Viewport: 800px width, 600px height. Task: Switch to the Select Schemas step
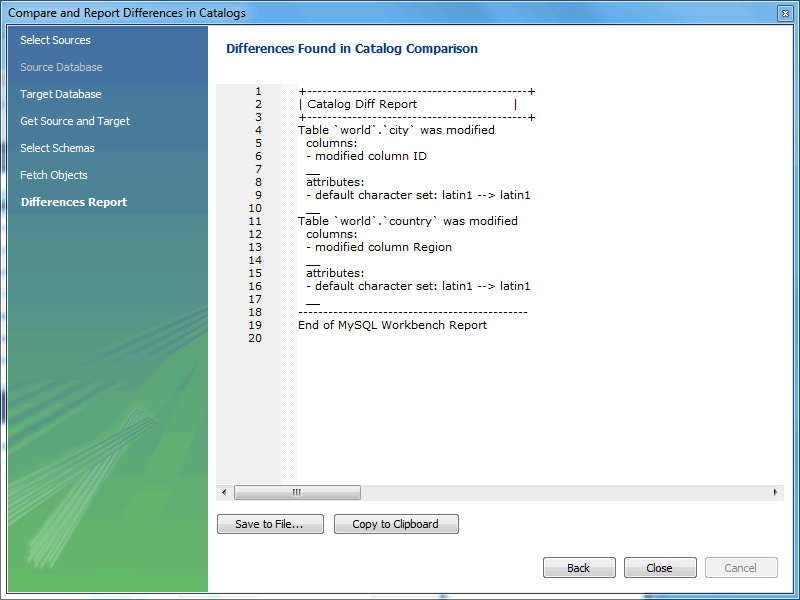pyautogui.click(x=57, y=148)
